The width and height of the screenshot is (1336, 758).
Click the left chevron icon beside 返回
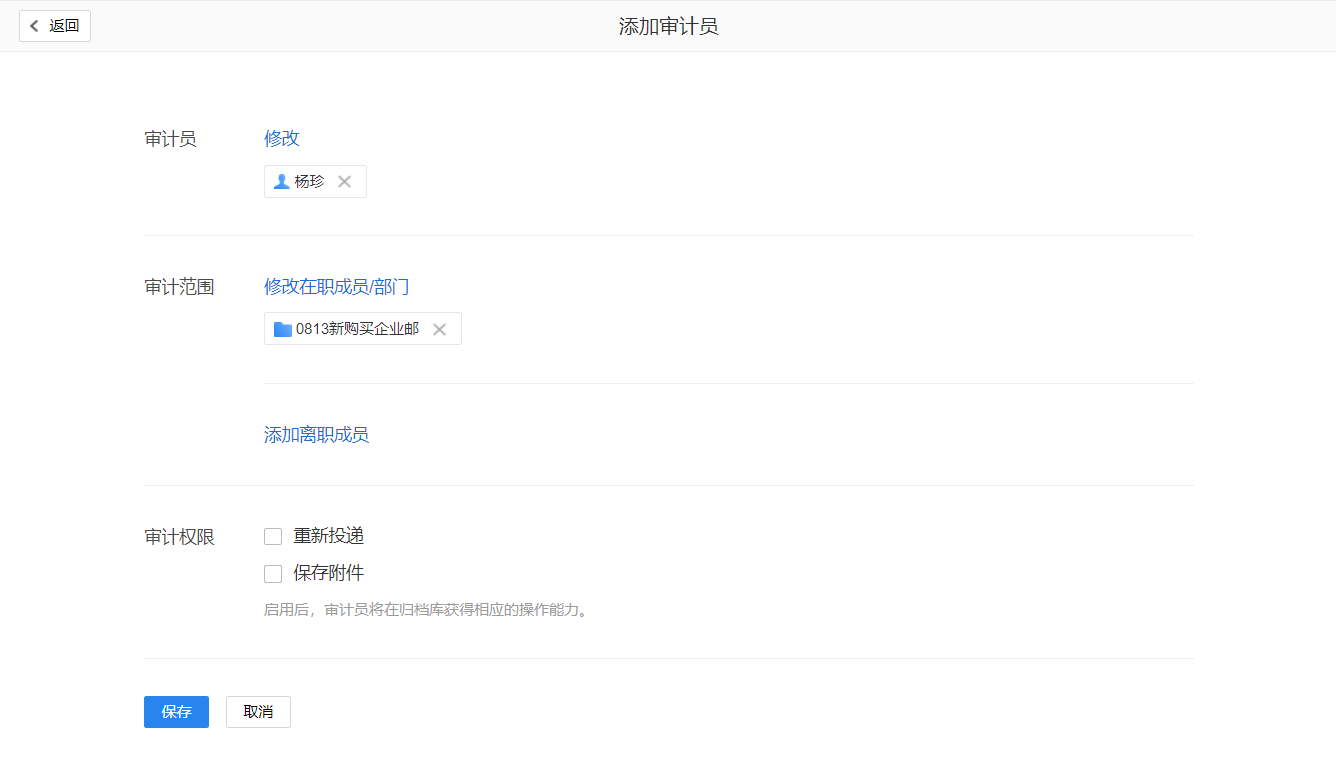(33, 25)
